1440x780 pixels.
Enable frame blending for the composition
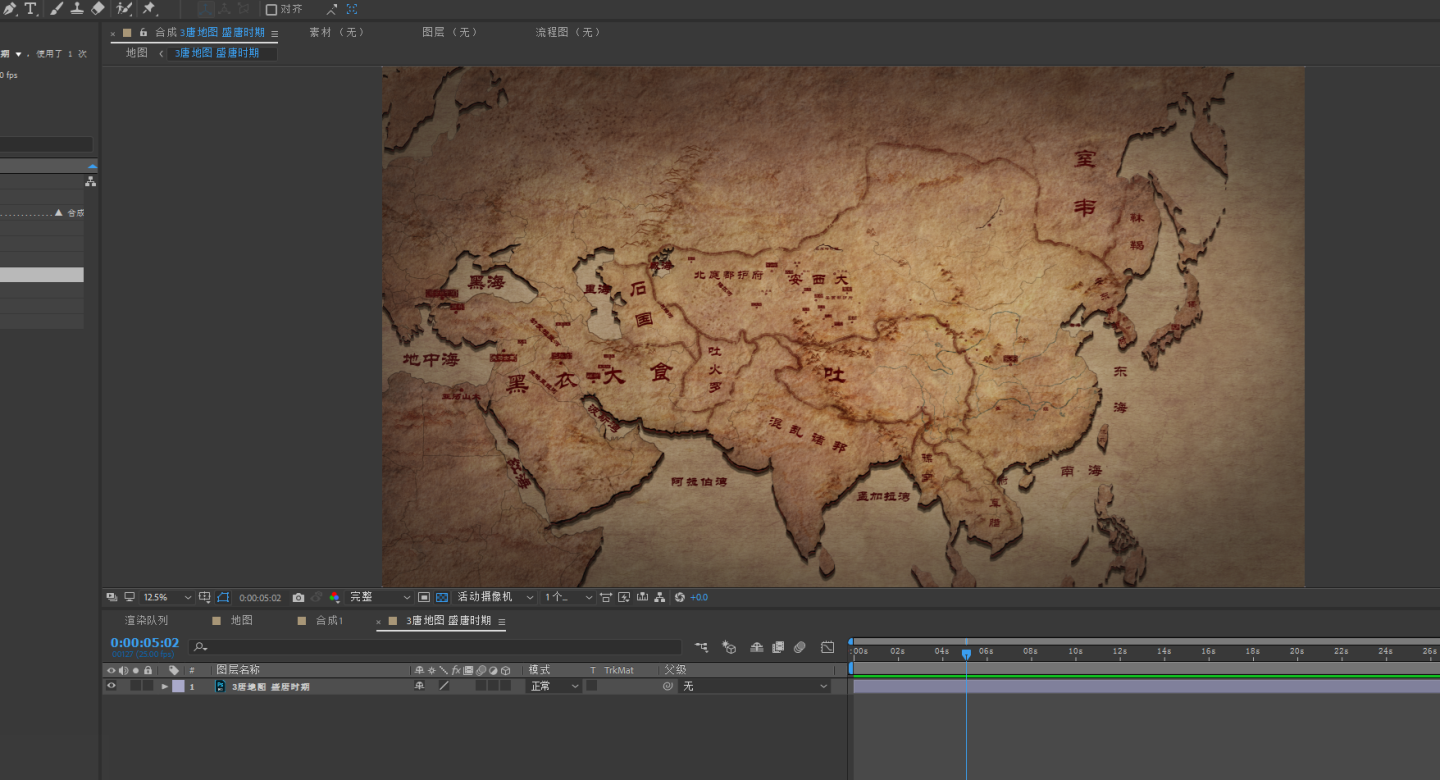coord(778,647)
